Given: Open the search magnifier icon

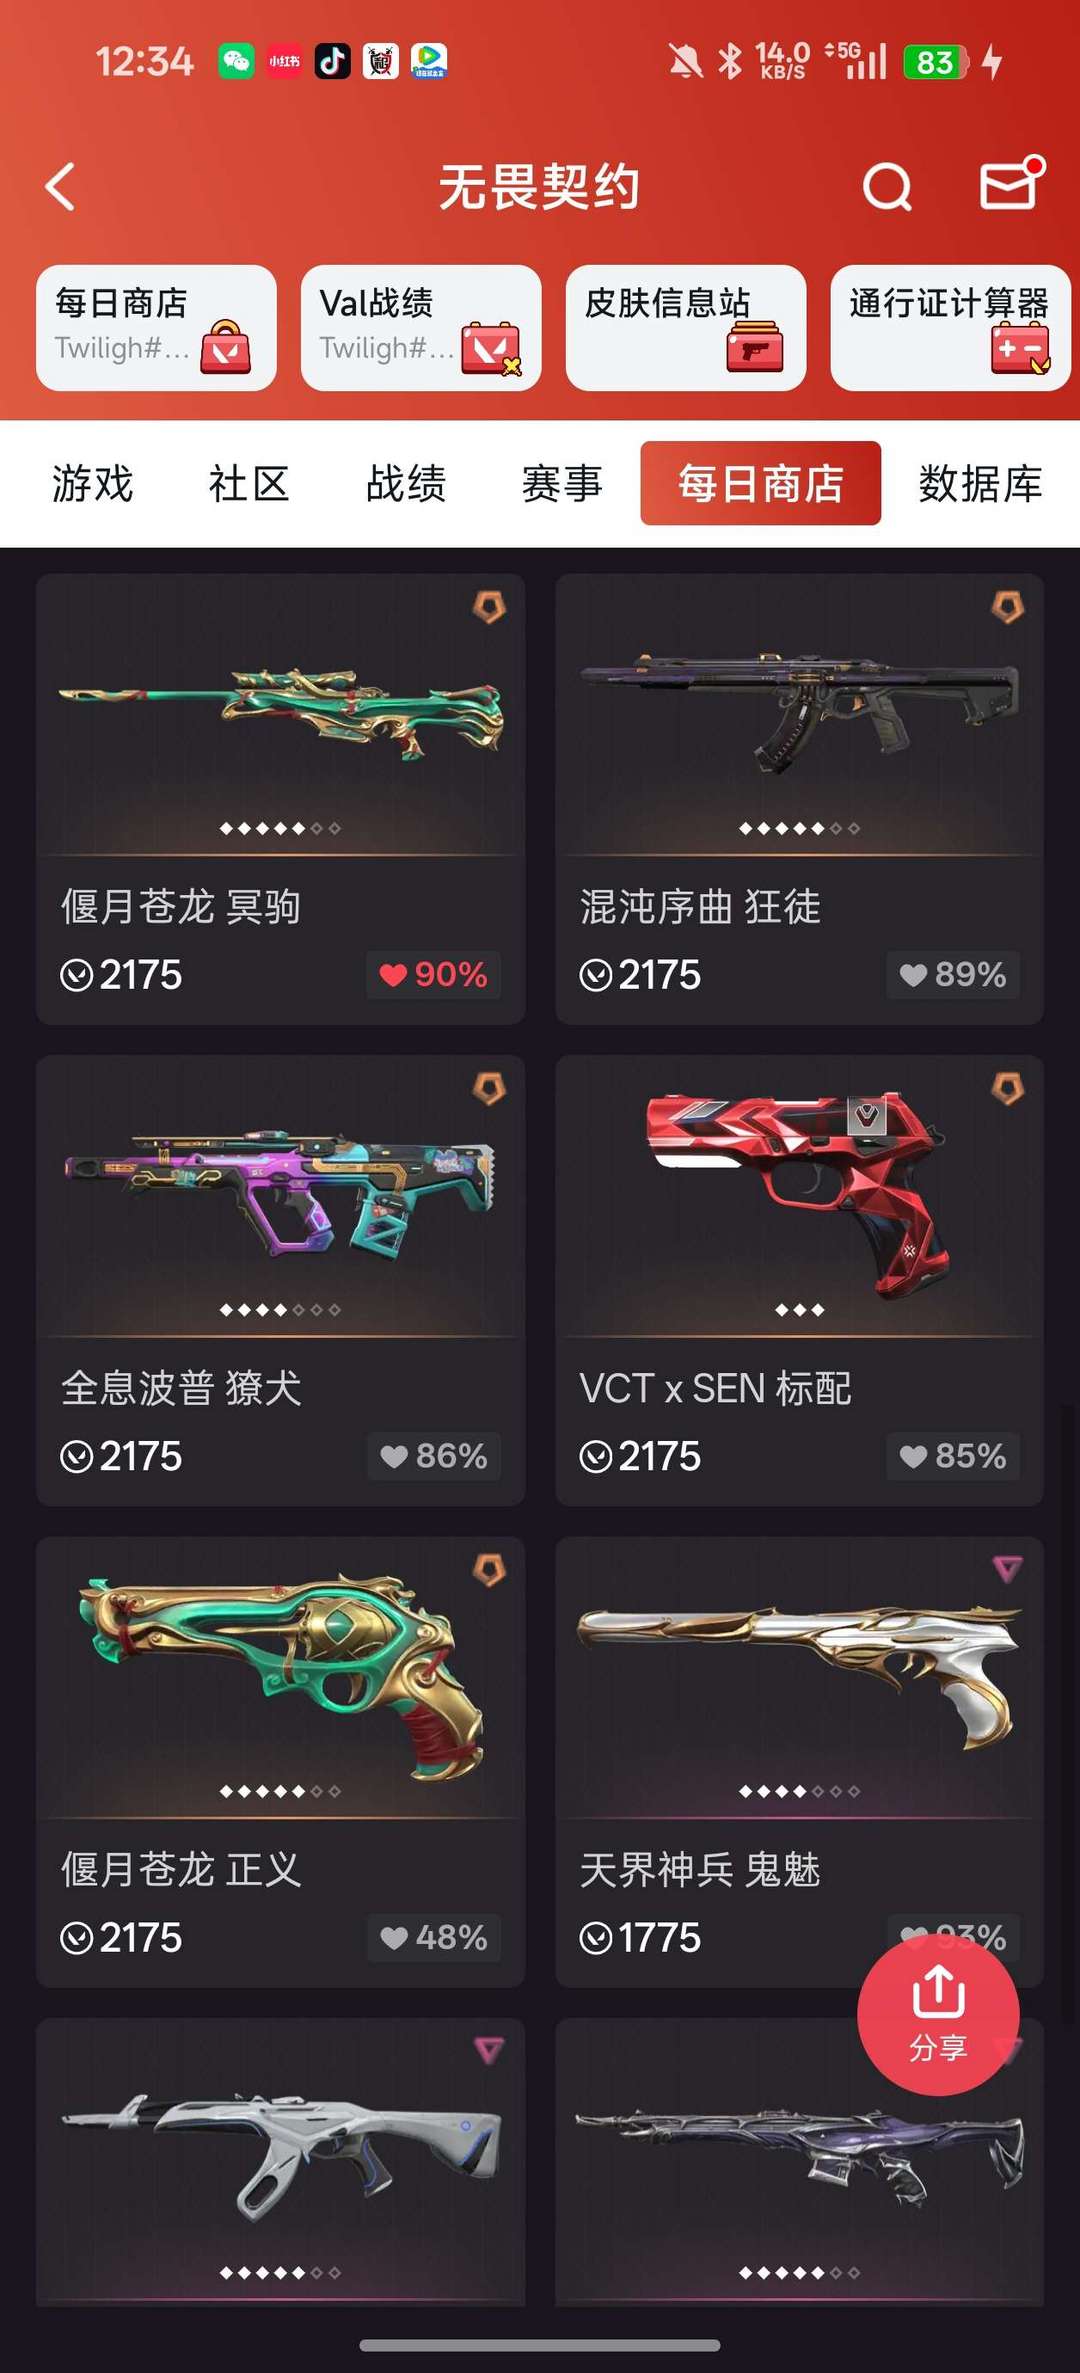Looking at the screenshot, I should click(x=887, y=187).
